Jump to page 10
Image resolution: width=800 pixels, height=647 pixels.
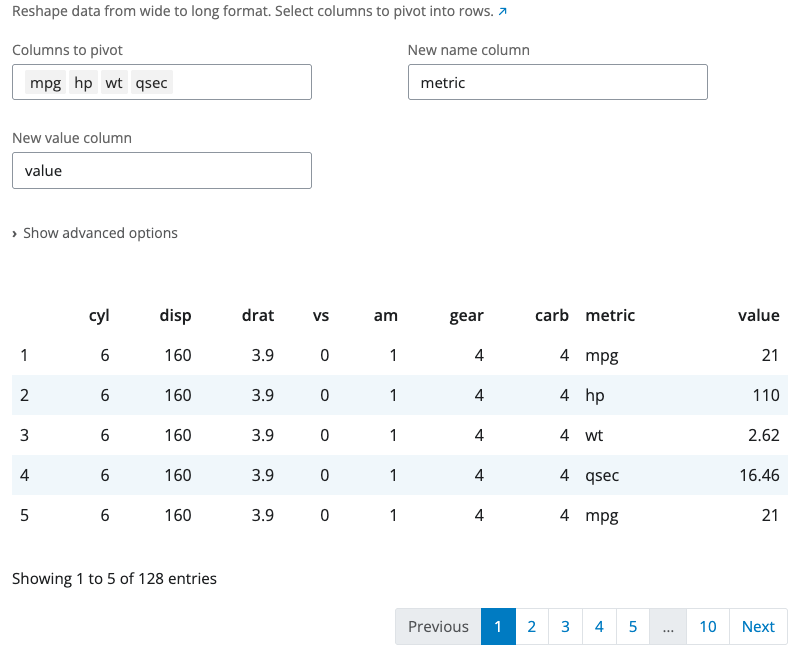point(708,626)
